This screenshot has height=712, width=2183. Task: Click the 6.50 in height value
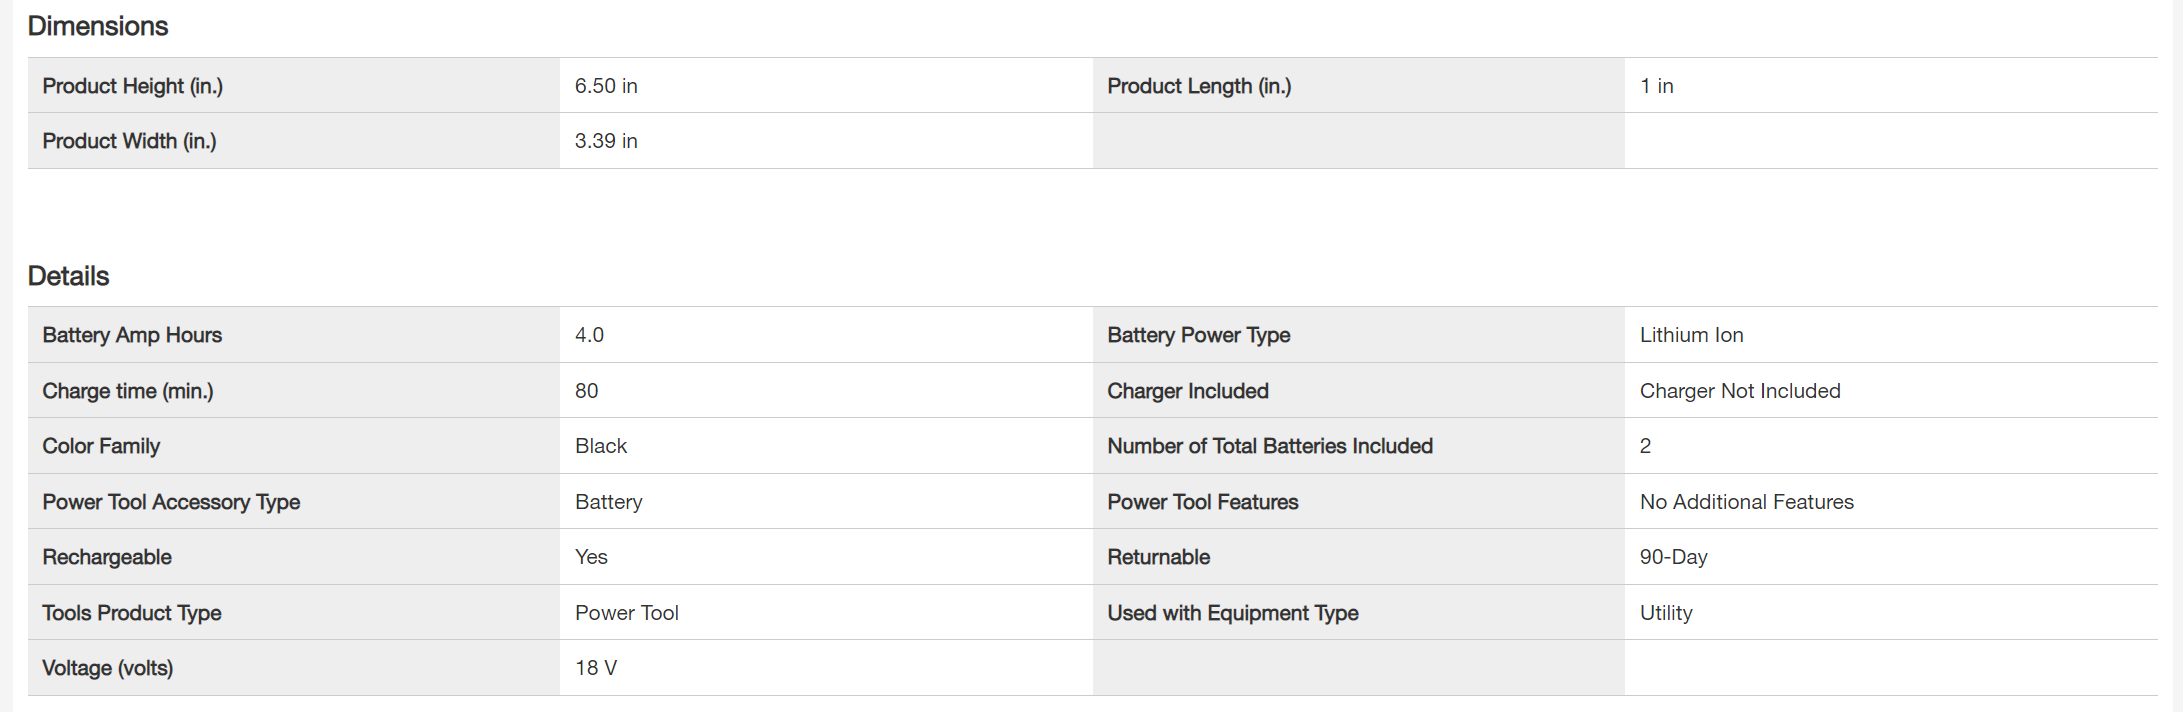(606, 86)
